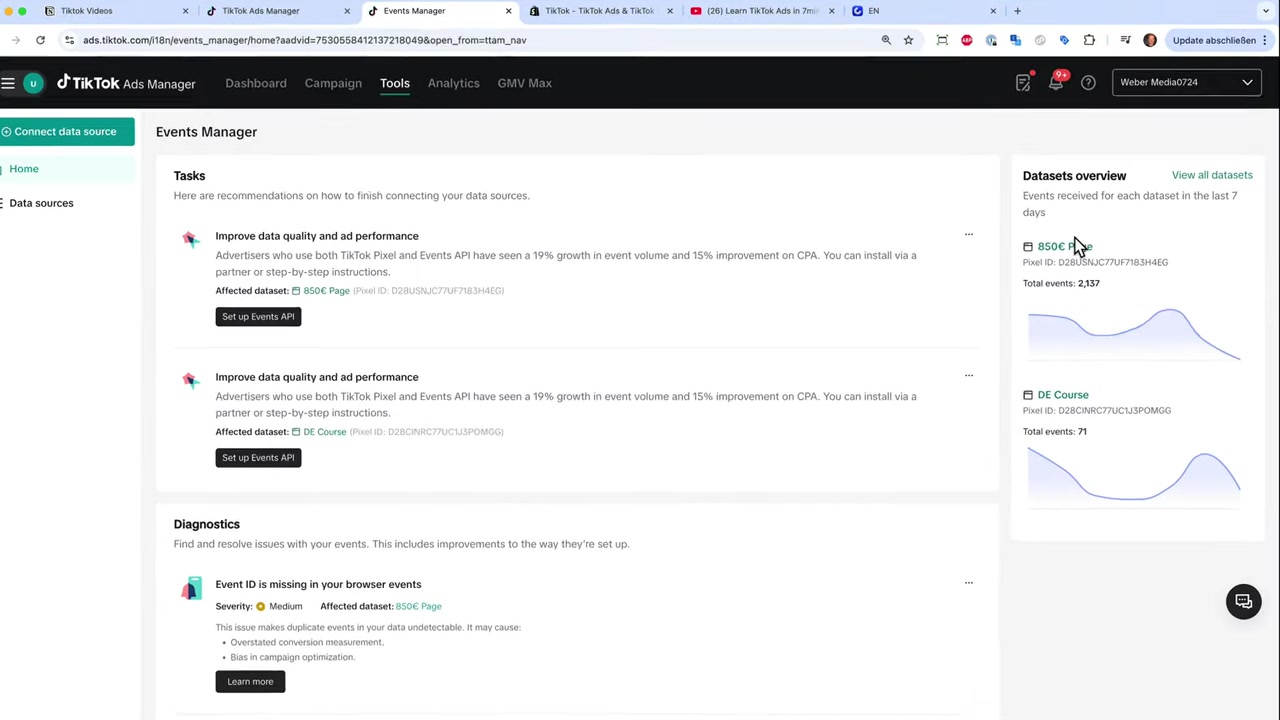Switch to the TikTok Ads Manager browser tab
Screen dimensions: 1280x720
(275, 11)
